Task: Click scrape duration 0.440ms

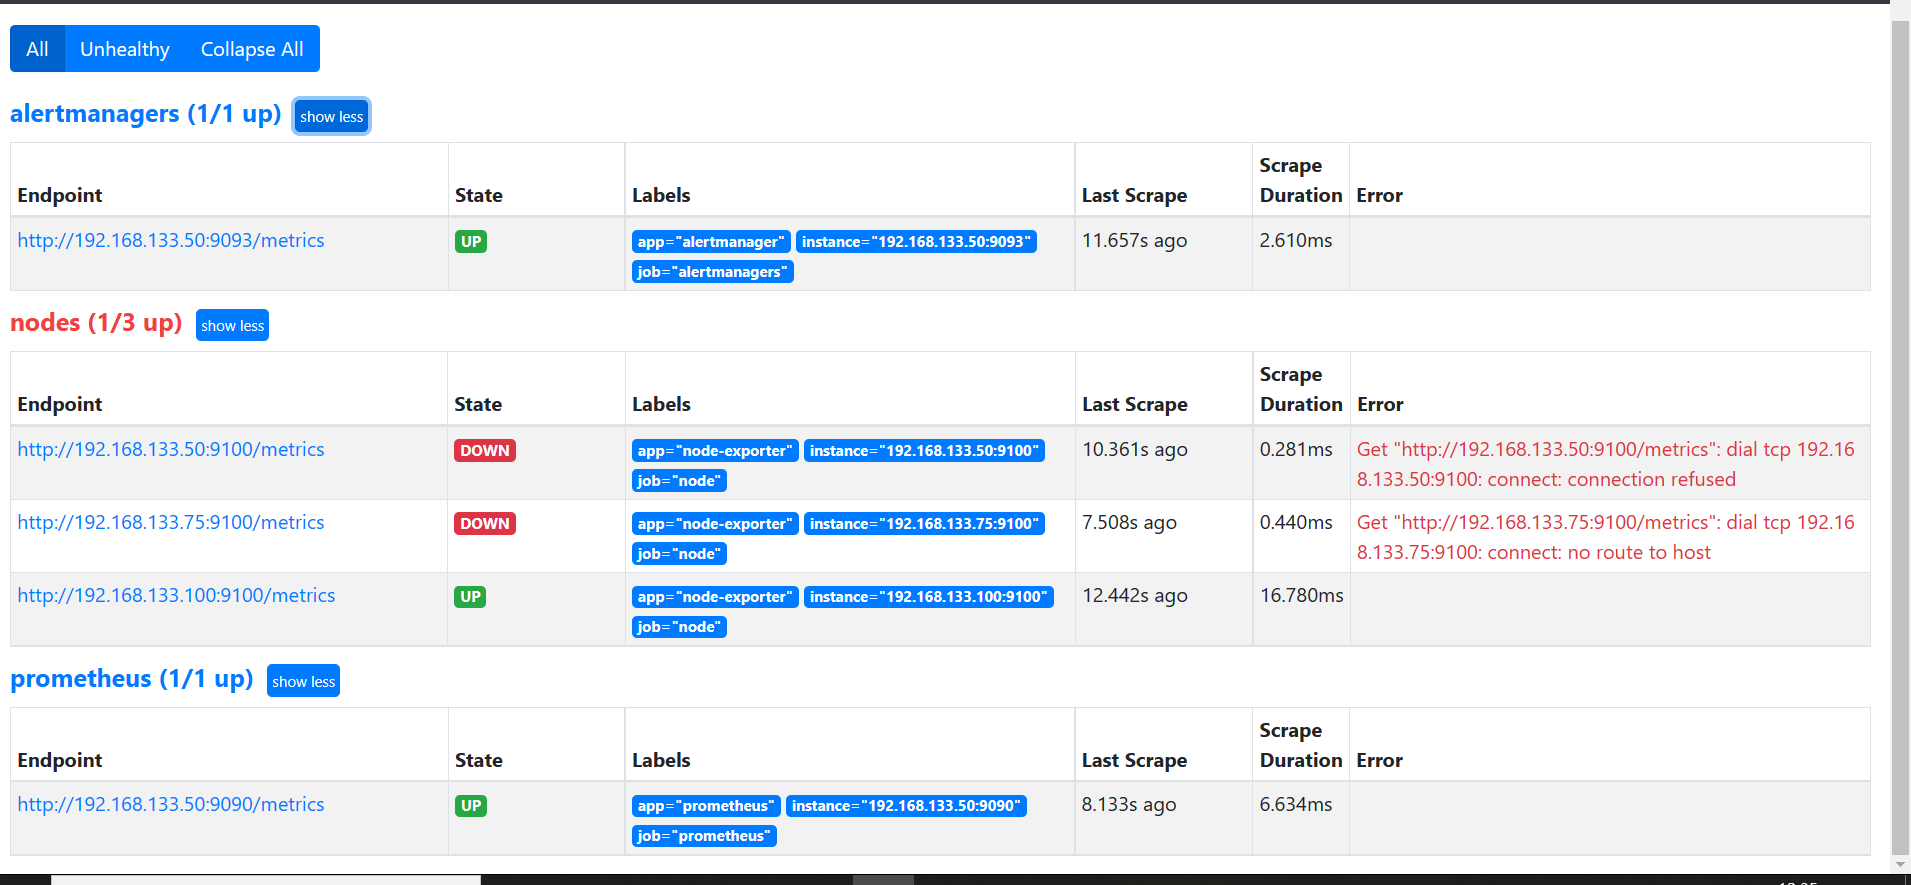Action: point(1296,522)
